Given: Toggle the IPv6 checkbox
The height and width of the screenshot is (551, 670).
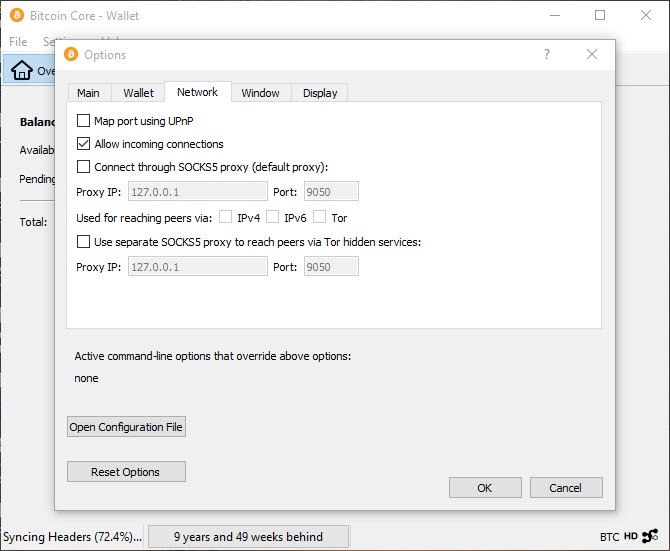Looking at the screenshot, I should click(x=273, y=217).
